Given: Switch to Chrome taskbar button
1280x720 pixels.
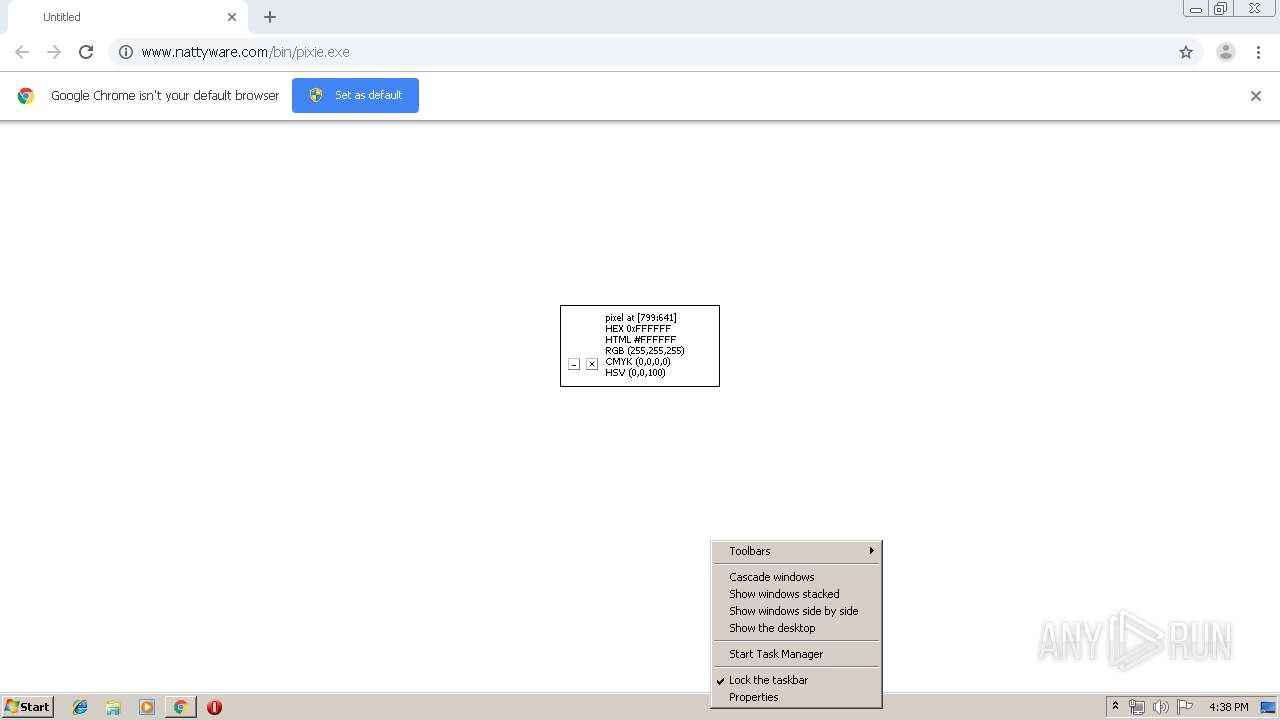Looking at the screenshot, I should coord(180,707).
